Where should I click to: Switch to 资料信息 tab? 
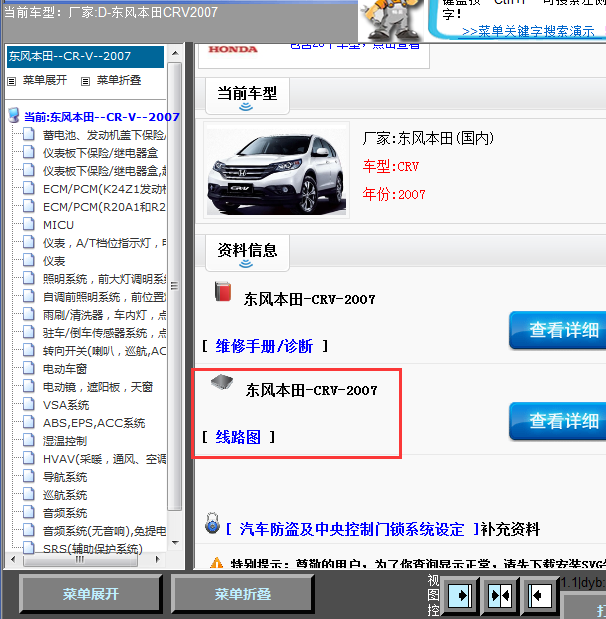click(x=247, y=253)
